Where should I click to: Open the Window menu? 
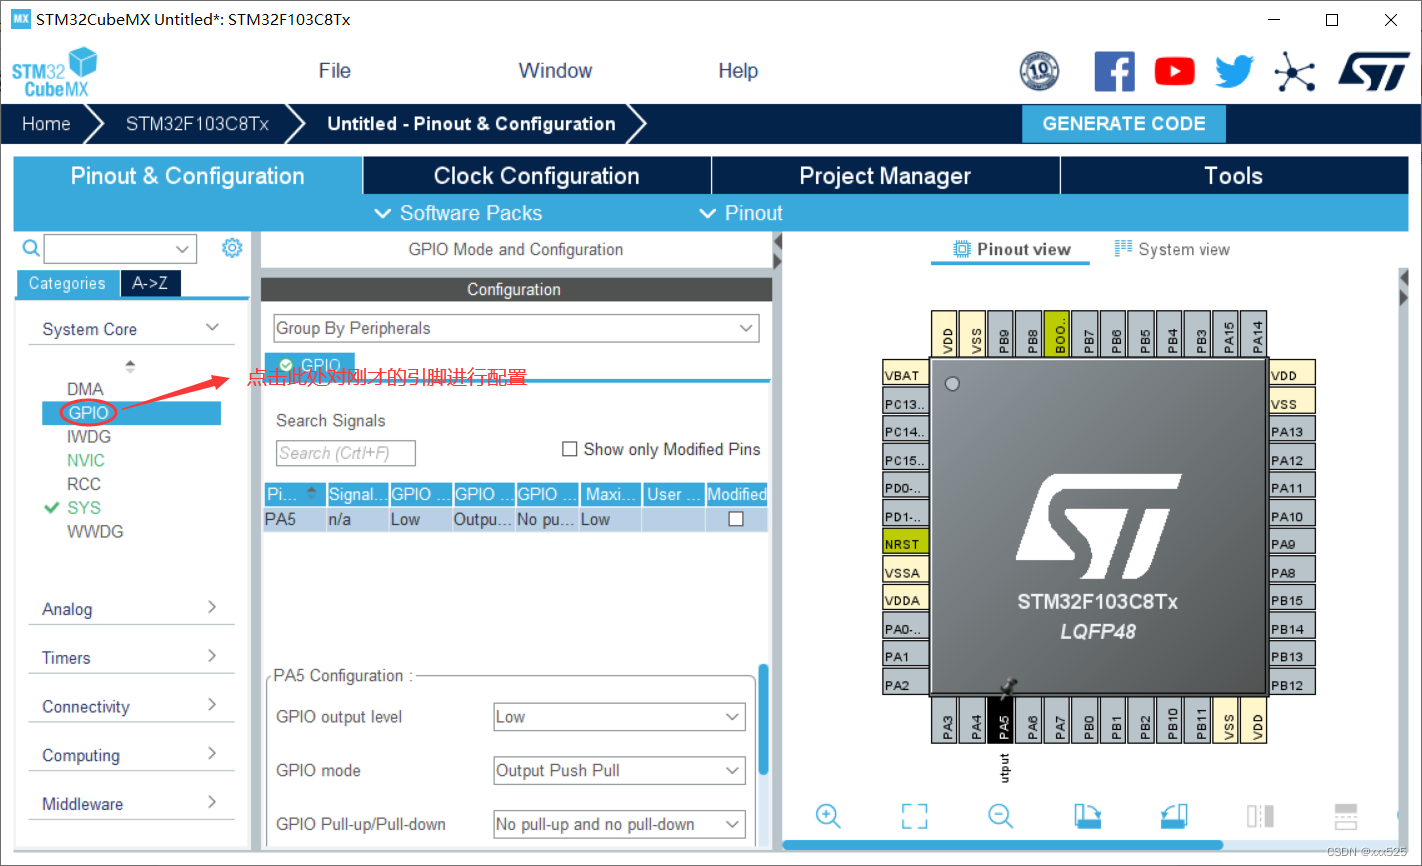(x=555, y=71)
